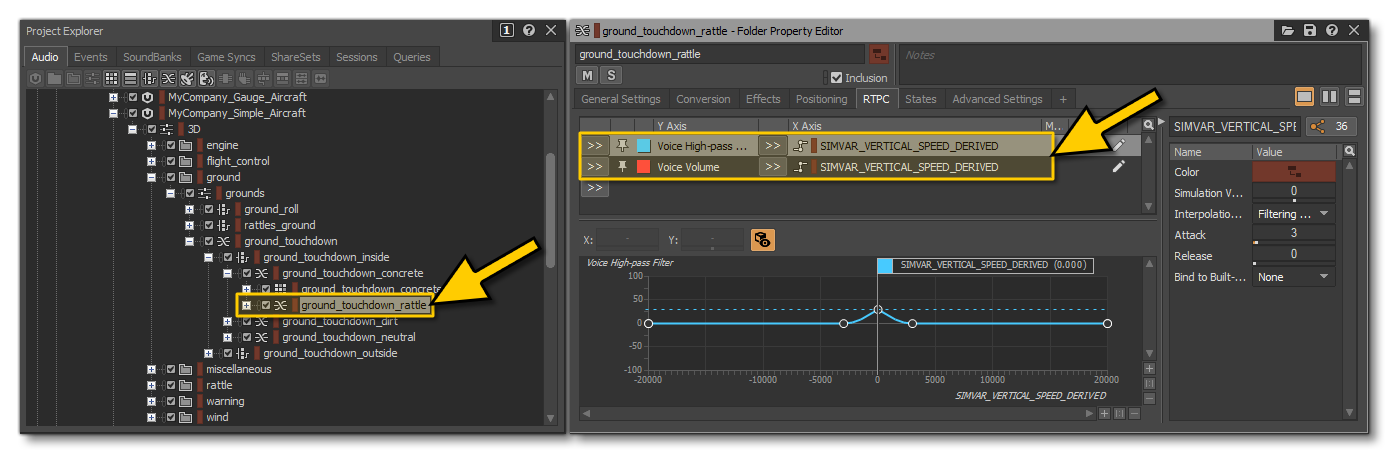Click the first folder filter icon in Project Explorer toolbar

pyautogui.click(x=55, y=78)
